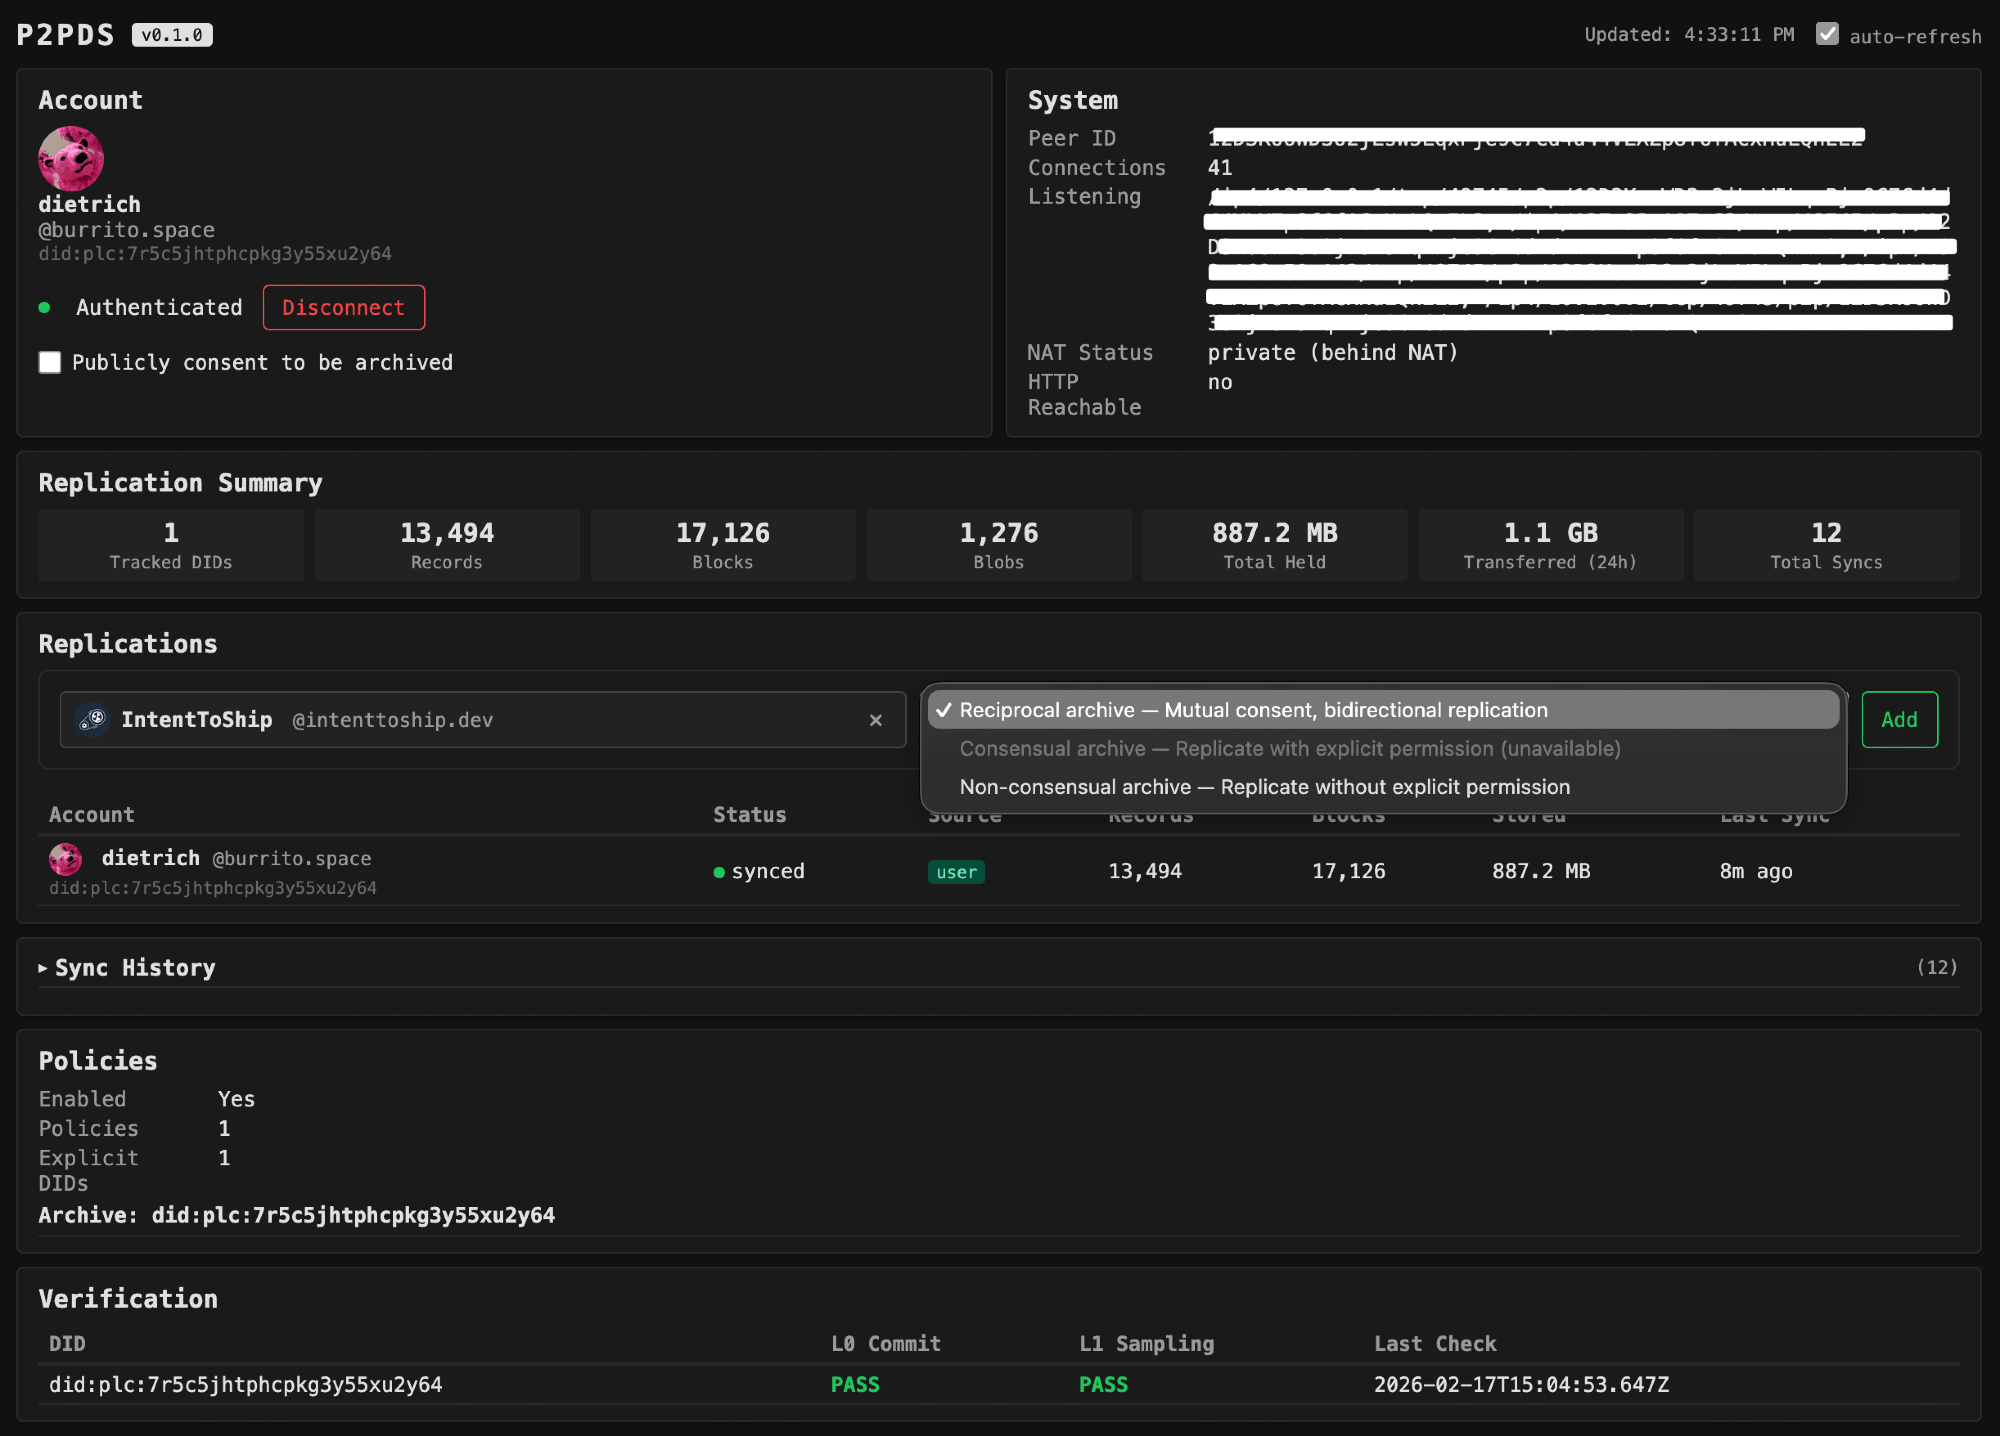Click the v0.1.0 version badge
The height and width of the screenshot is (1436, 2000).
click(172, 35)
